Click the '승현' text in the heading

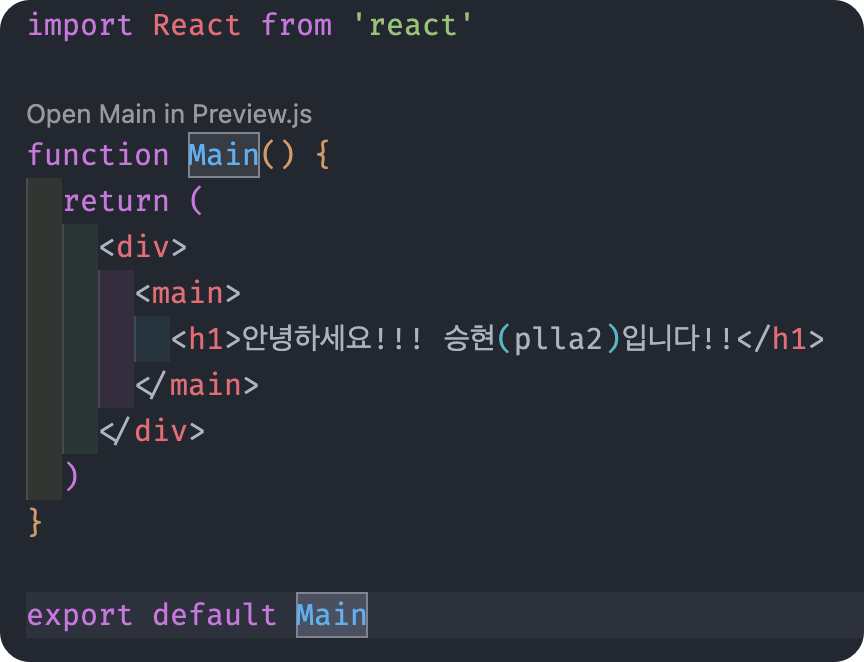(x=469, y=338)
